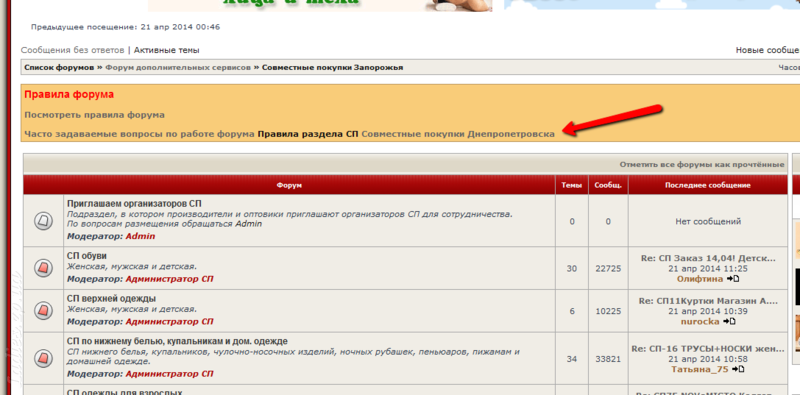Click topics count 30 for СП обуви

(x=571, y=268)
